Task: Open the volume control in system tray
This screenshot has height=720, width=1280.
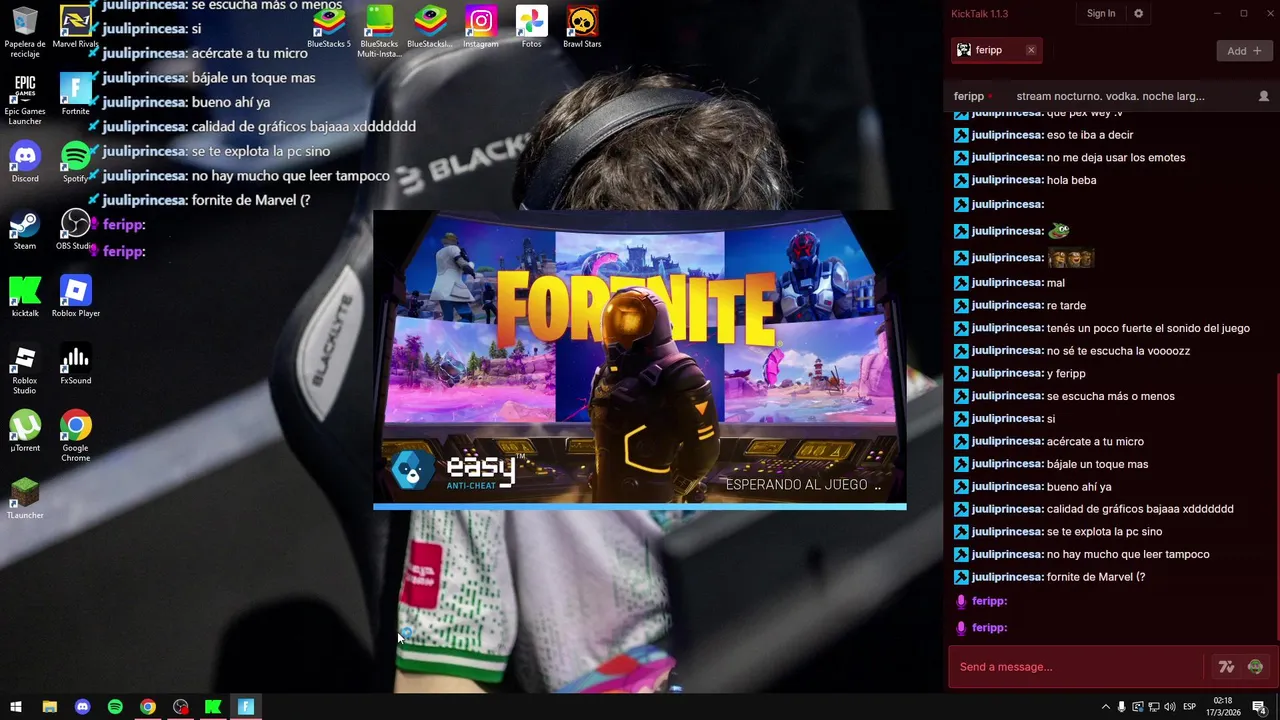Action: (x=1170, y=707)
